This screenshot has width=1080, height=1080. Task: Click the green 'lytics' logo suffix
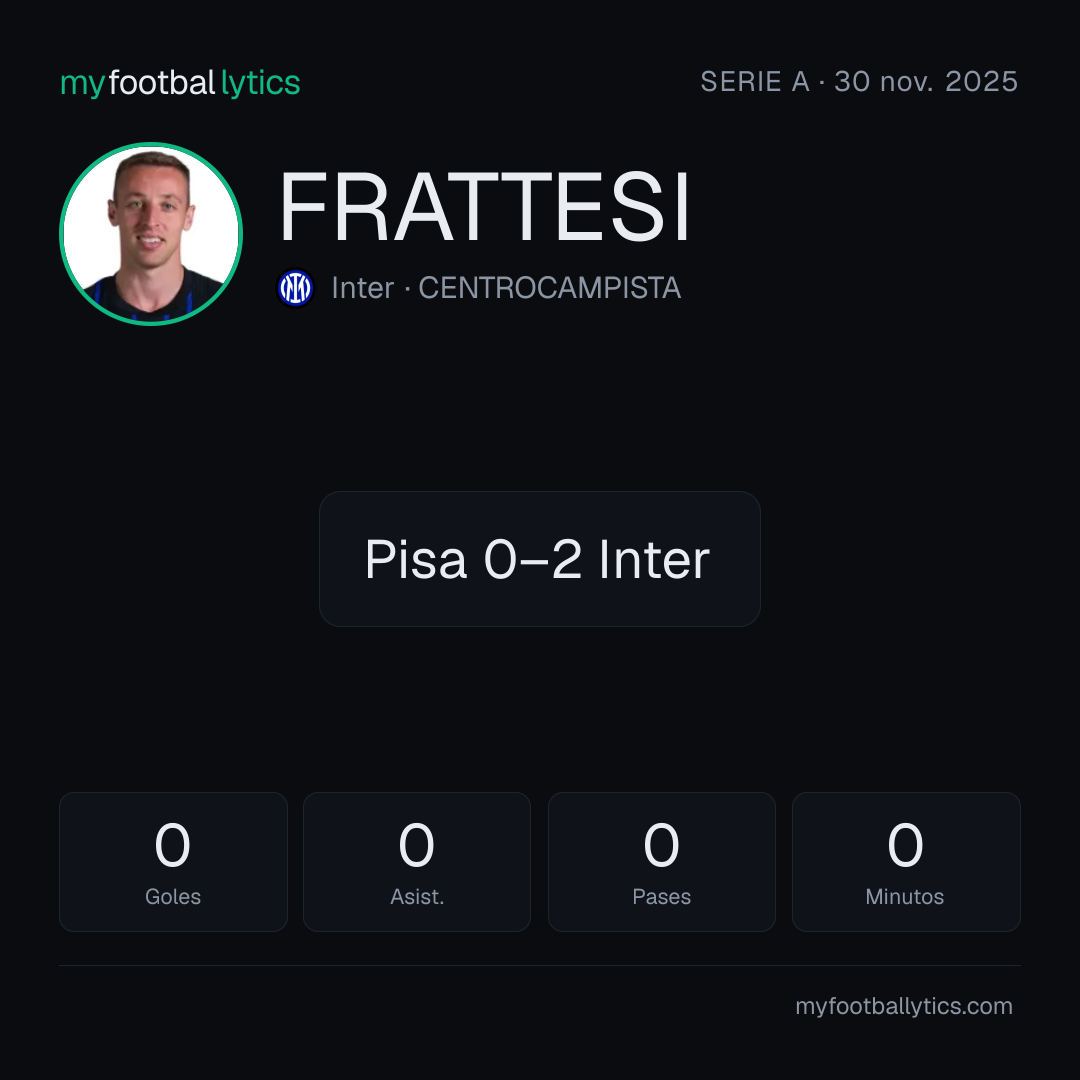click(x=260, y=83)
